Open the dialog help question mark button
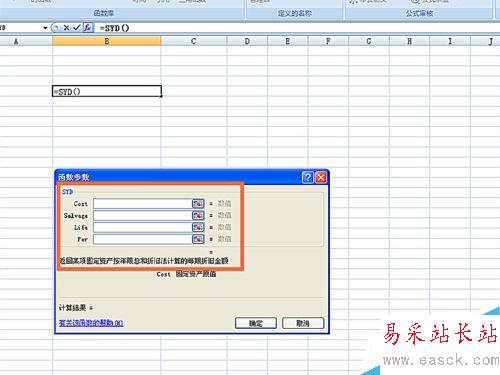The image size is (500, 375). (308, 177)
